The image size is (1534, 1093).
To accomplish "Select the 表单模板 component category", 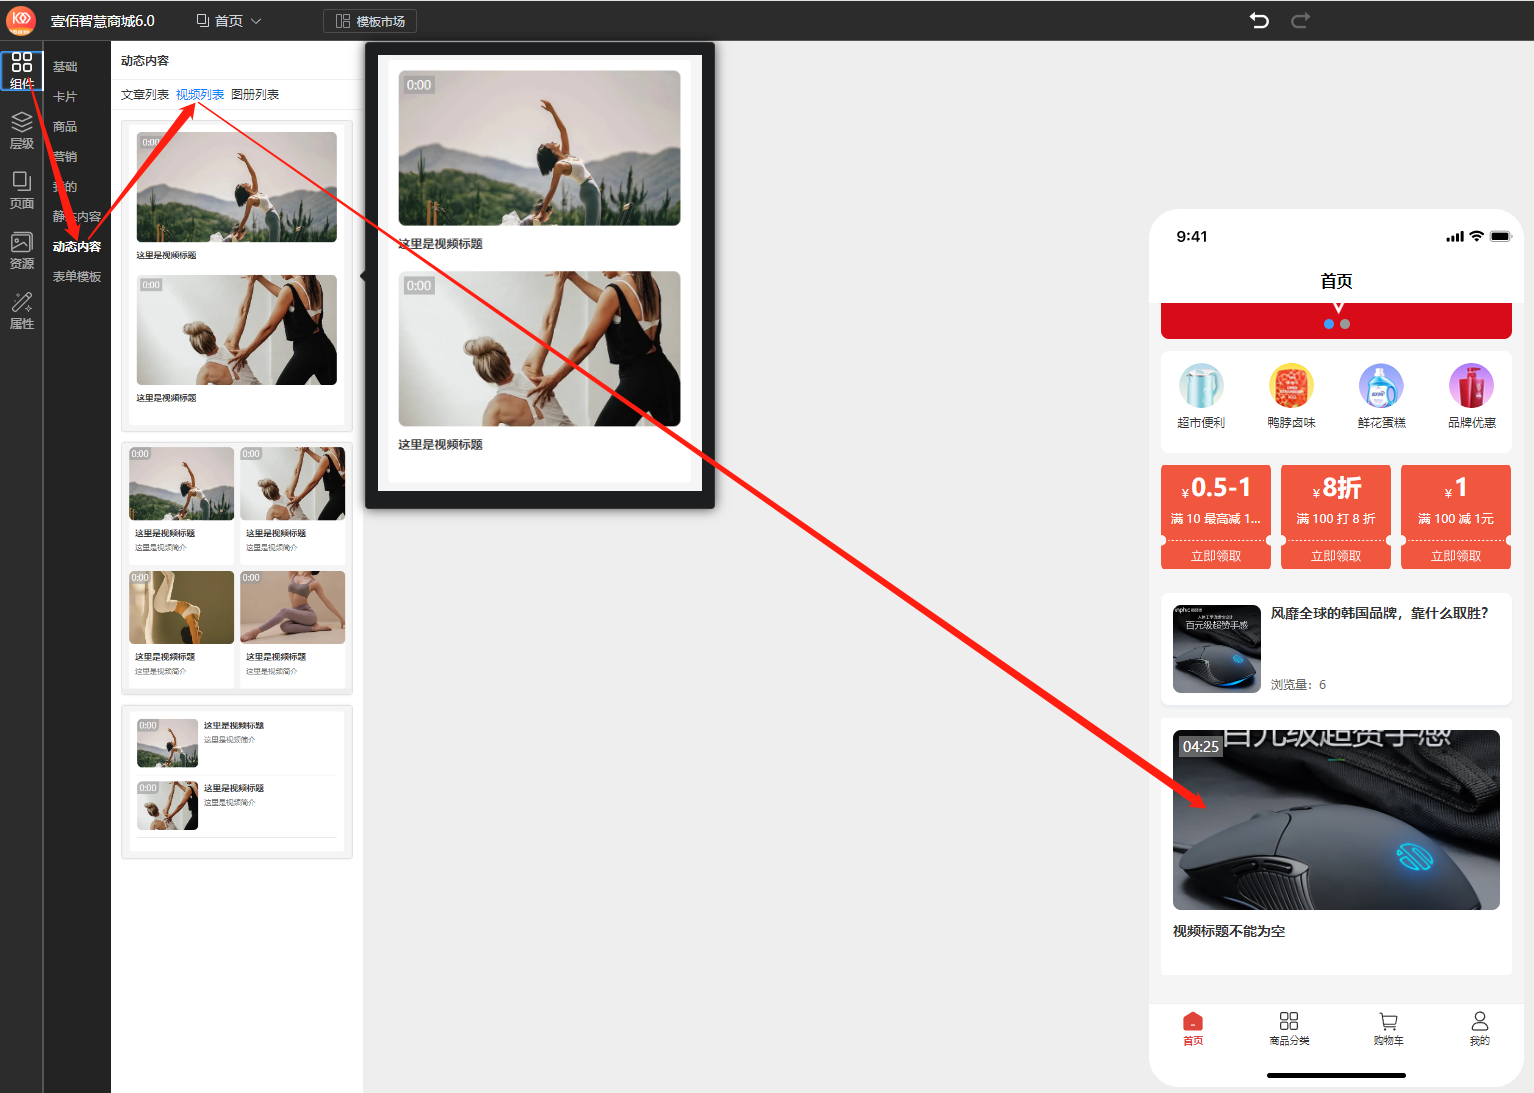I will (77, 277).
